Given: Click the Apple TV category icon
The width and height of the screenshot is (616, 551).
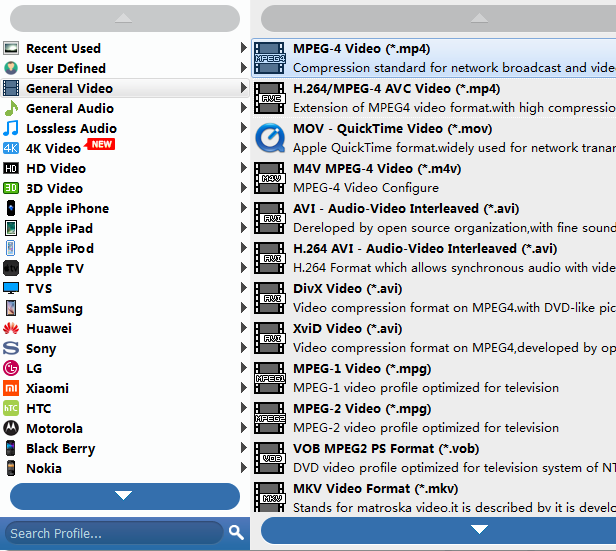Looking at the screenshot, I should 11,268.
